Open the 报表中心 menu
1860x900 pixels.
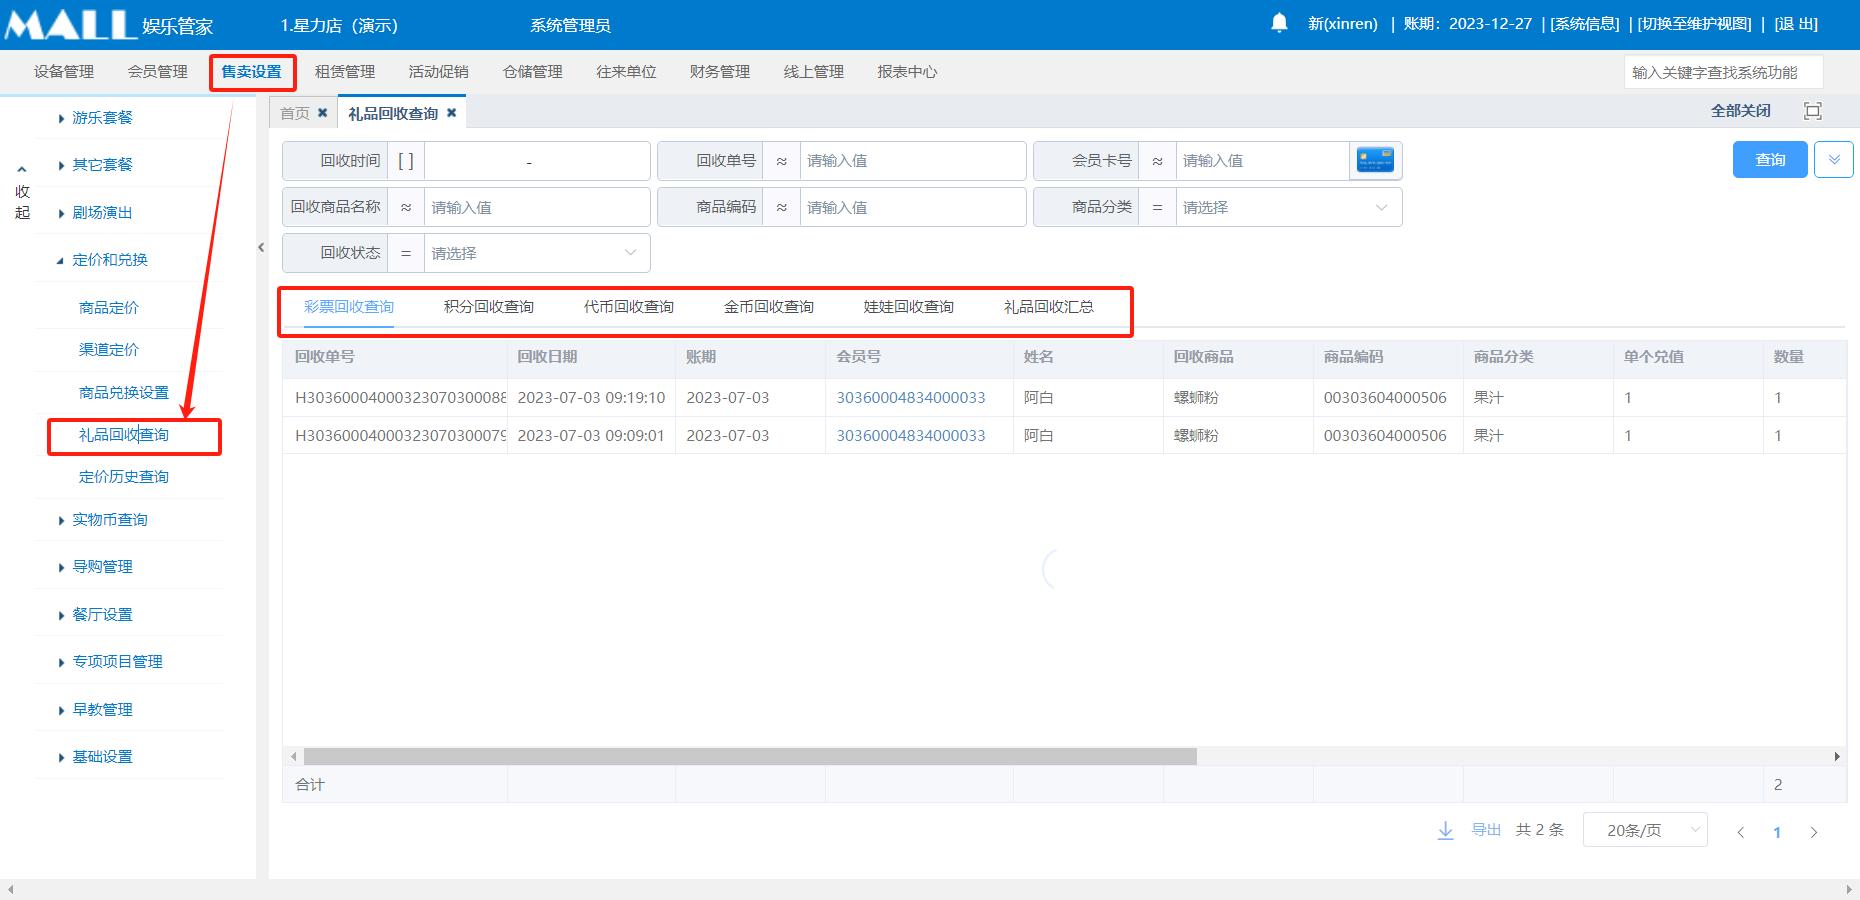pos(908,72)
